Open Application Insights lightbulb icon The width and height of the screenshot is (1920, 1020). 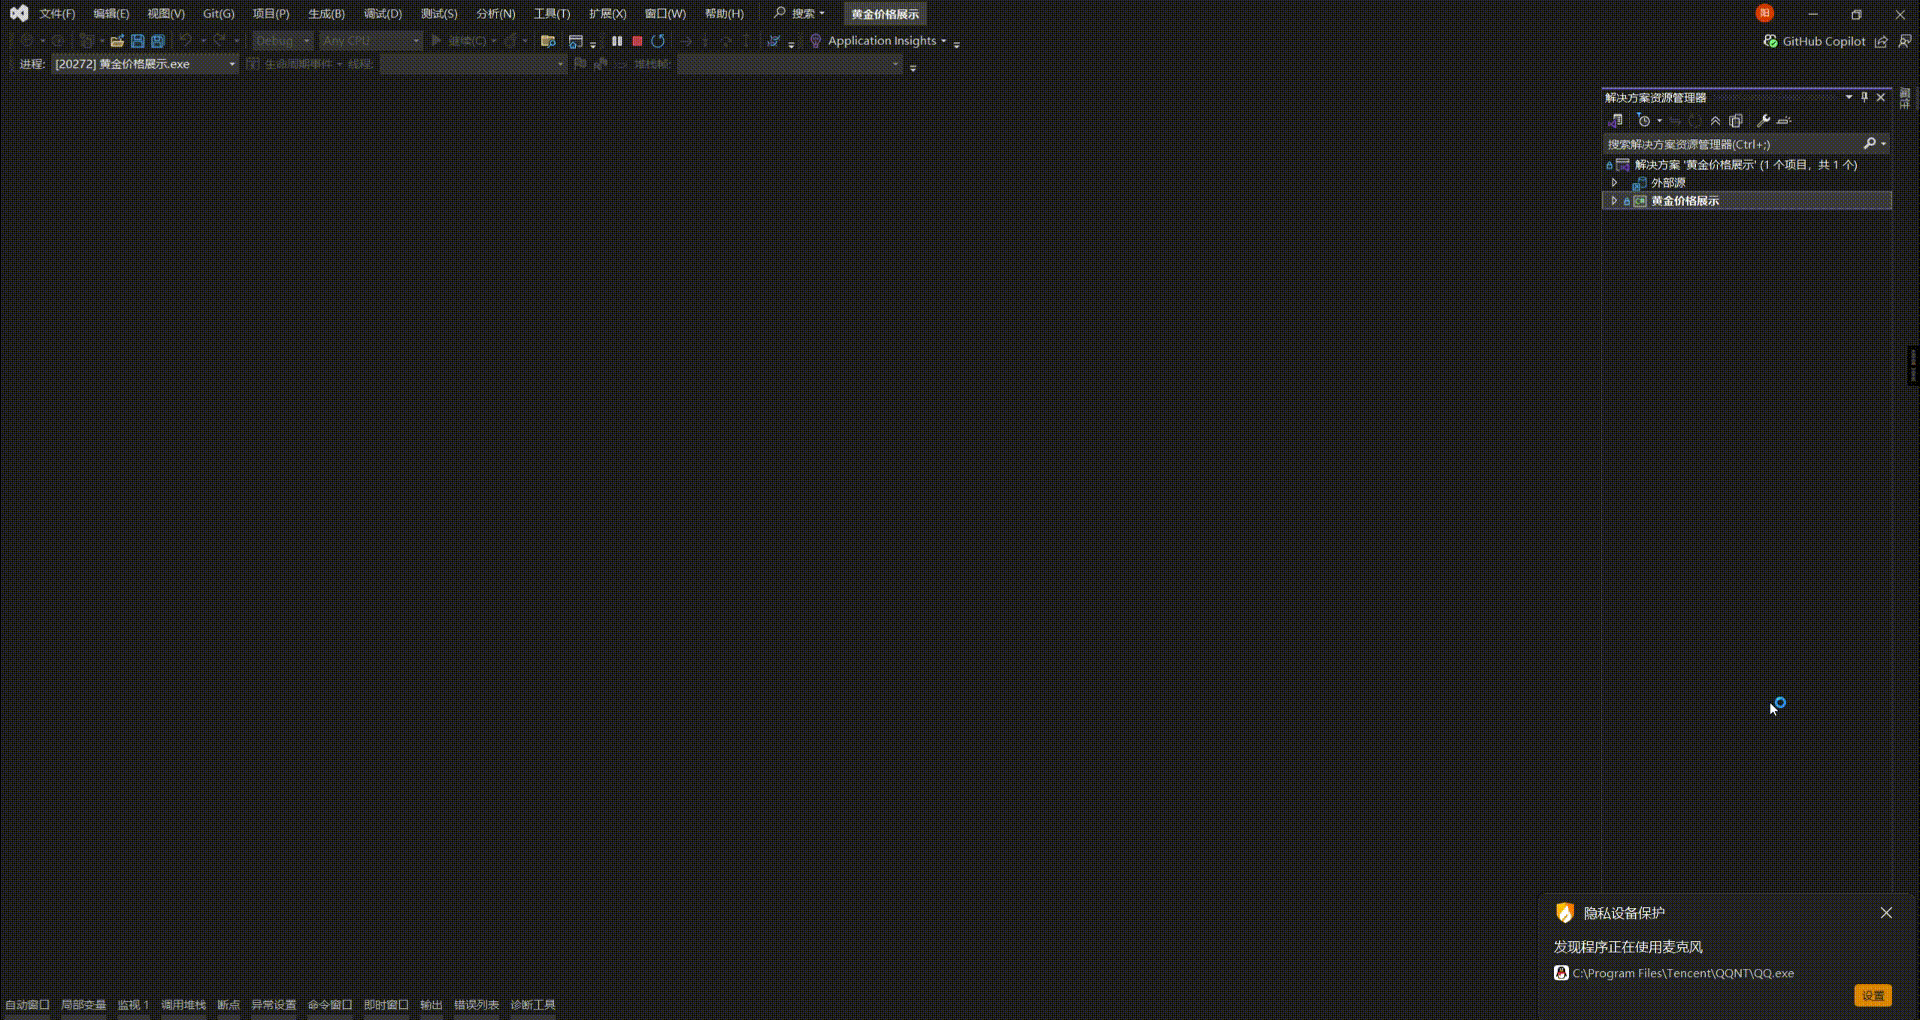point(817,41)
